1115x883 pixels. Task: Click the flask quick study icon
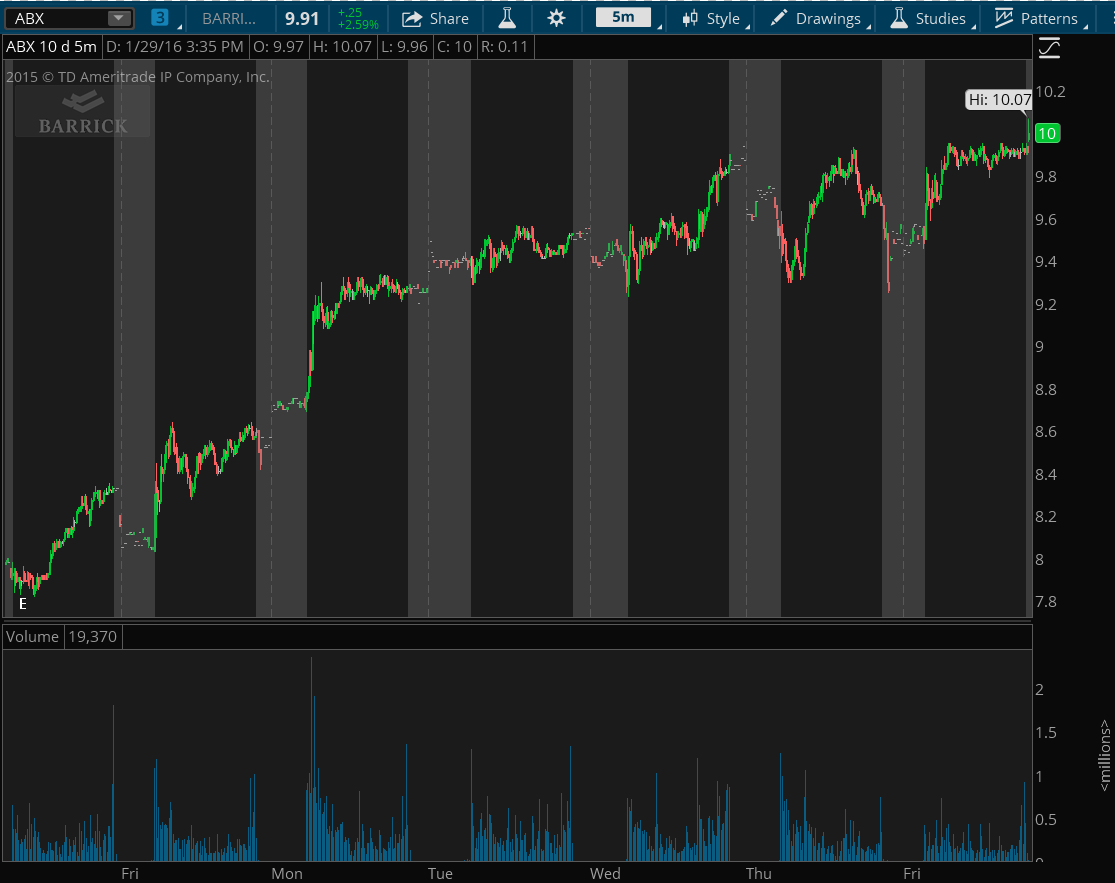point(507,18)
